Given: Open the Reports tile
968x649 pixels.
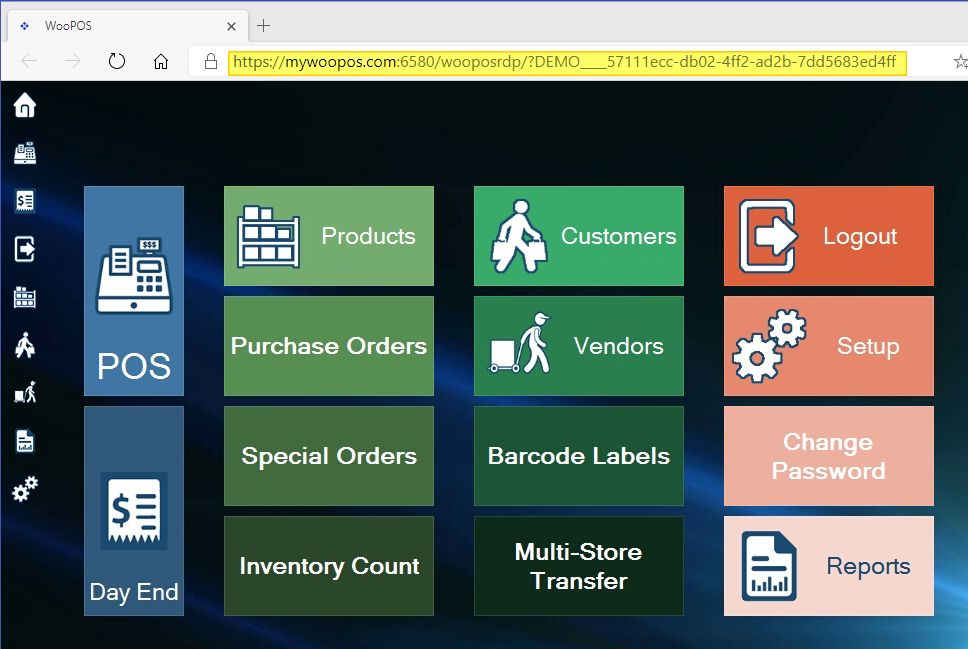Looking at the screenshot, I should tap(829, 566).
